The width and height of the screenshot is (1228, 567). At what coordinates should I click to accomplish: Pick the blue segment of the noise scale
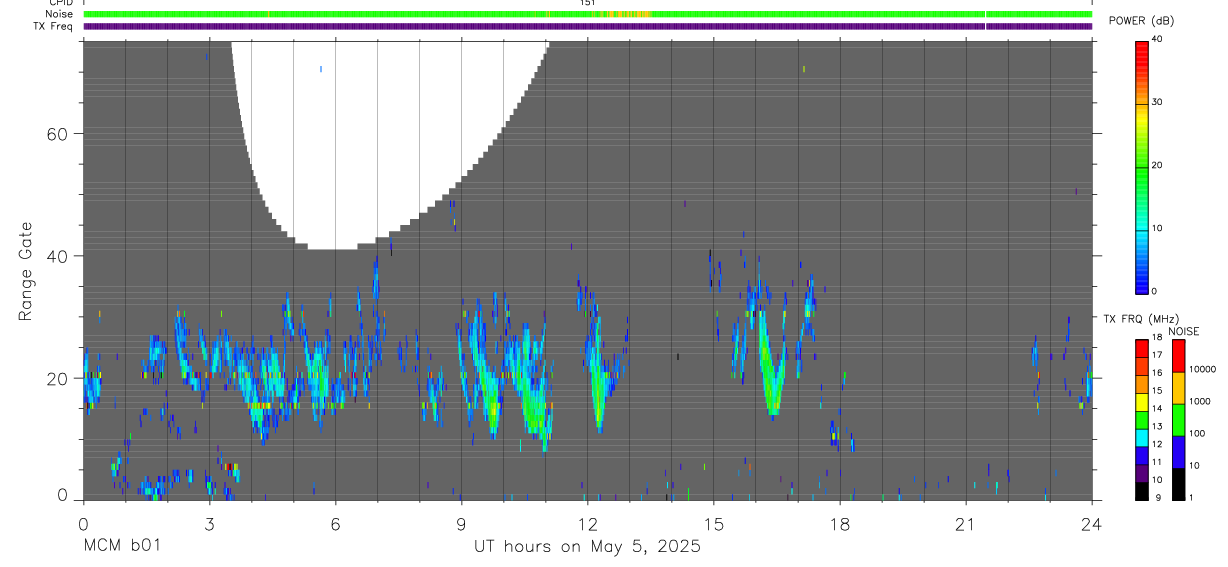point(1178,452)
